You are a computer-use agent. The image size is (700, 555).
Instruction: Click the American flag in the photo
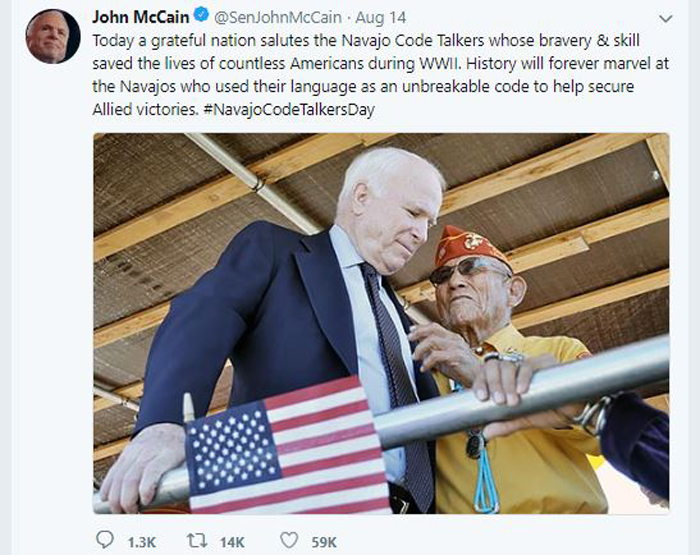click(x=286, y=447)
